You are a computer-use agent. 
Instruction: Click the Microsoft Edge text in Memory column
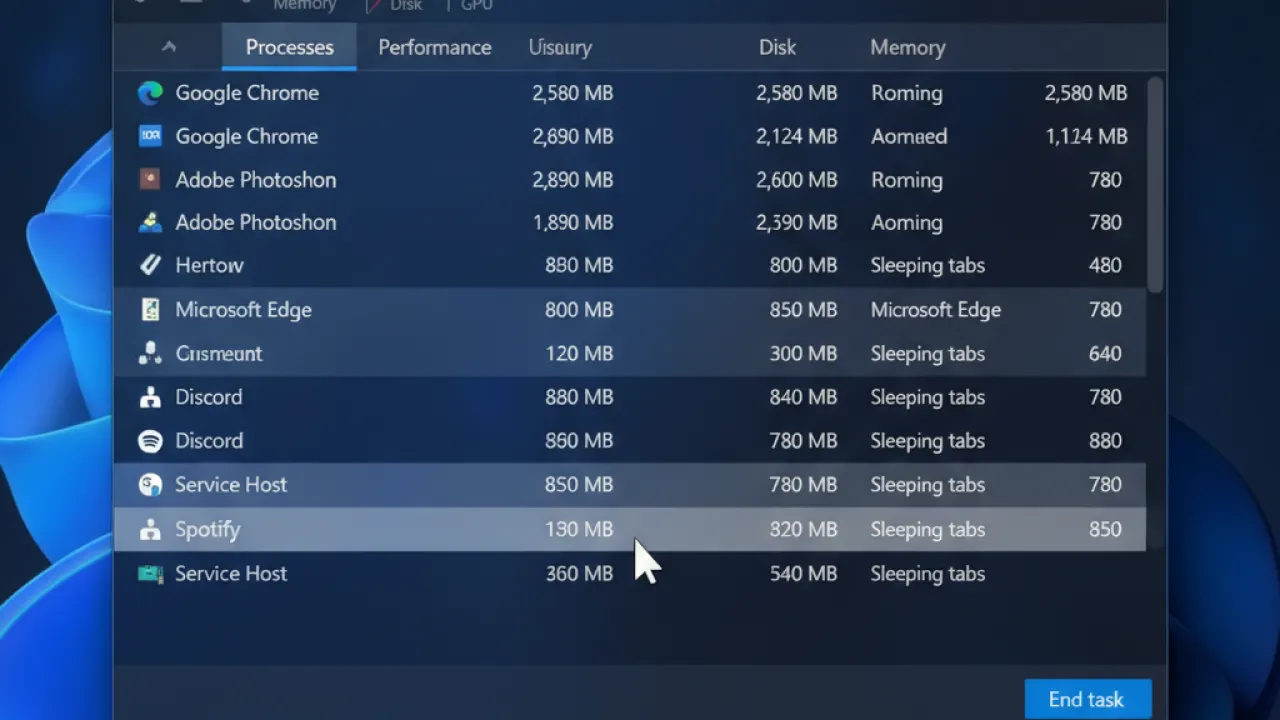[x=935, y=310]
